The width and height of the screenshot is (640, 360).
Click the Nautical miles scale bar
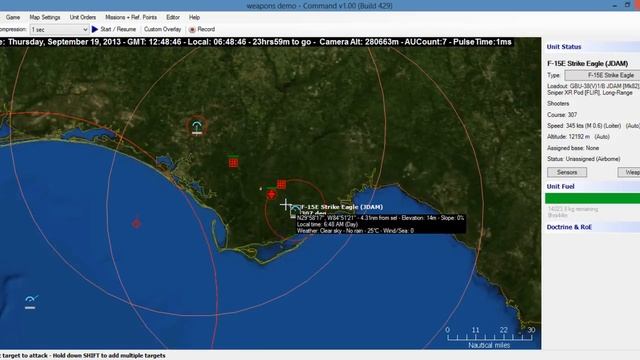pos(489,338)
